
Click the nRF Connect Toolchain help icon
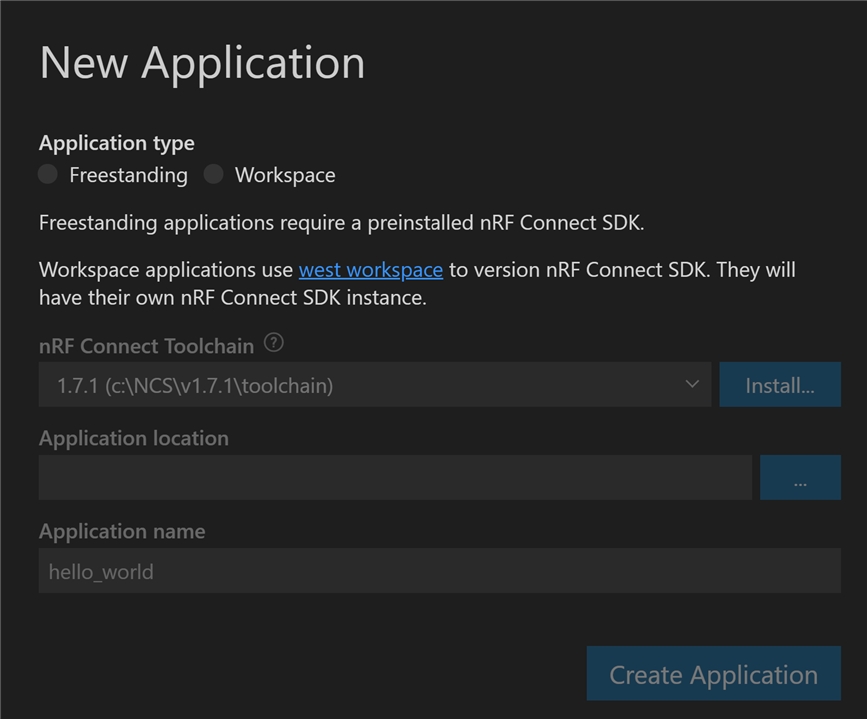tap(274, 343)
